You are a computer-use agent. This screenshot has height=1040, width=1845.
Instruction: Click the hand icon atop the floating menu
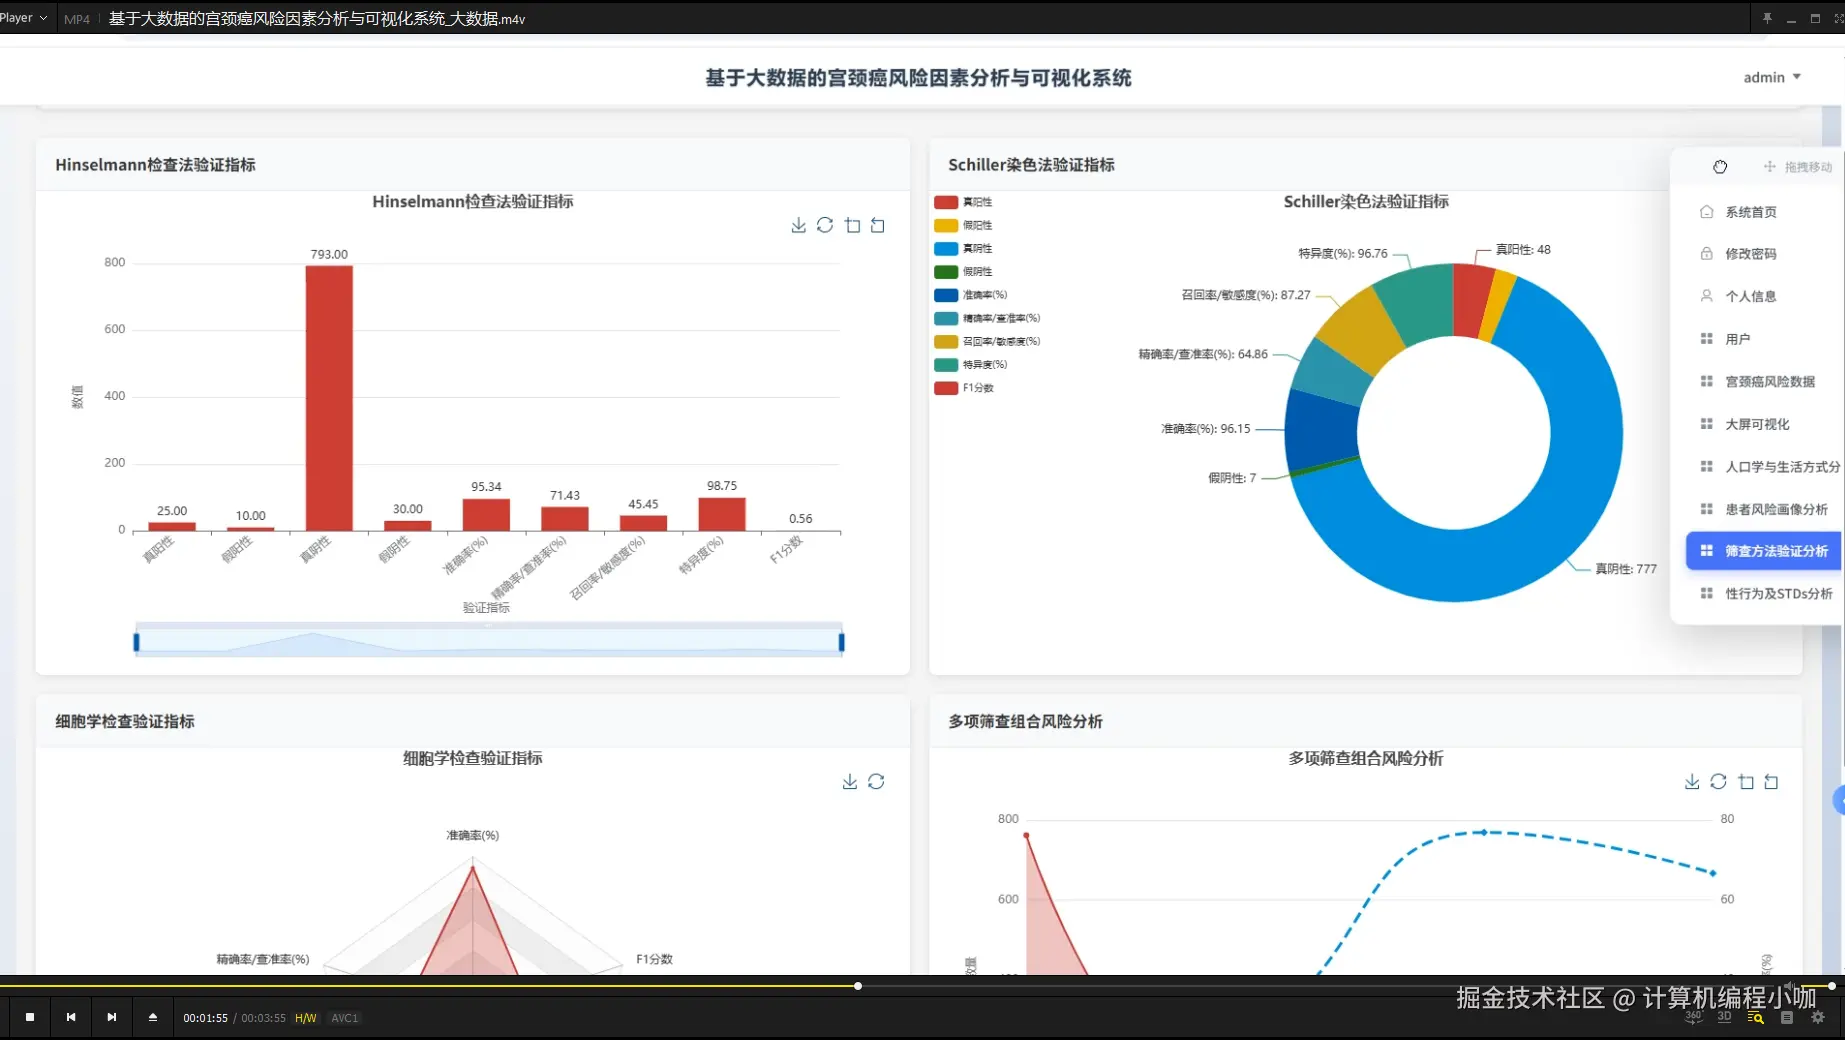(x=1720, y=167)
